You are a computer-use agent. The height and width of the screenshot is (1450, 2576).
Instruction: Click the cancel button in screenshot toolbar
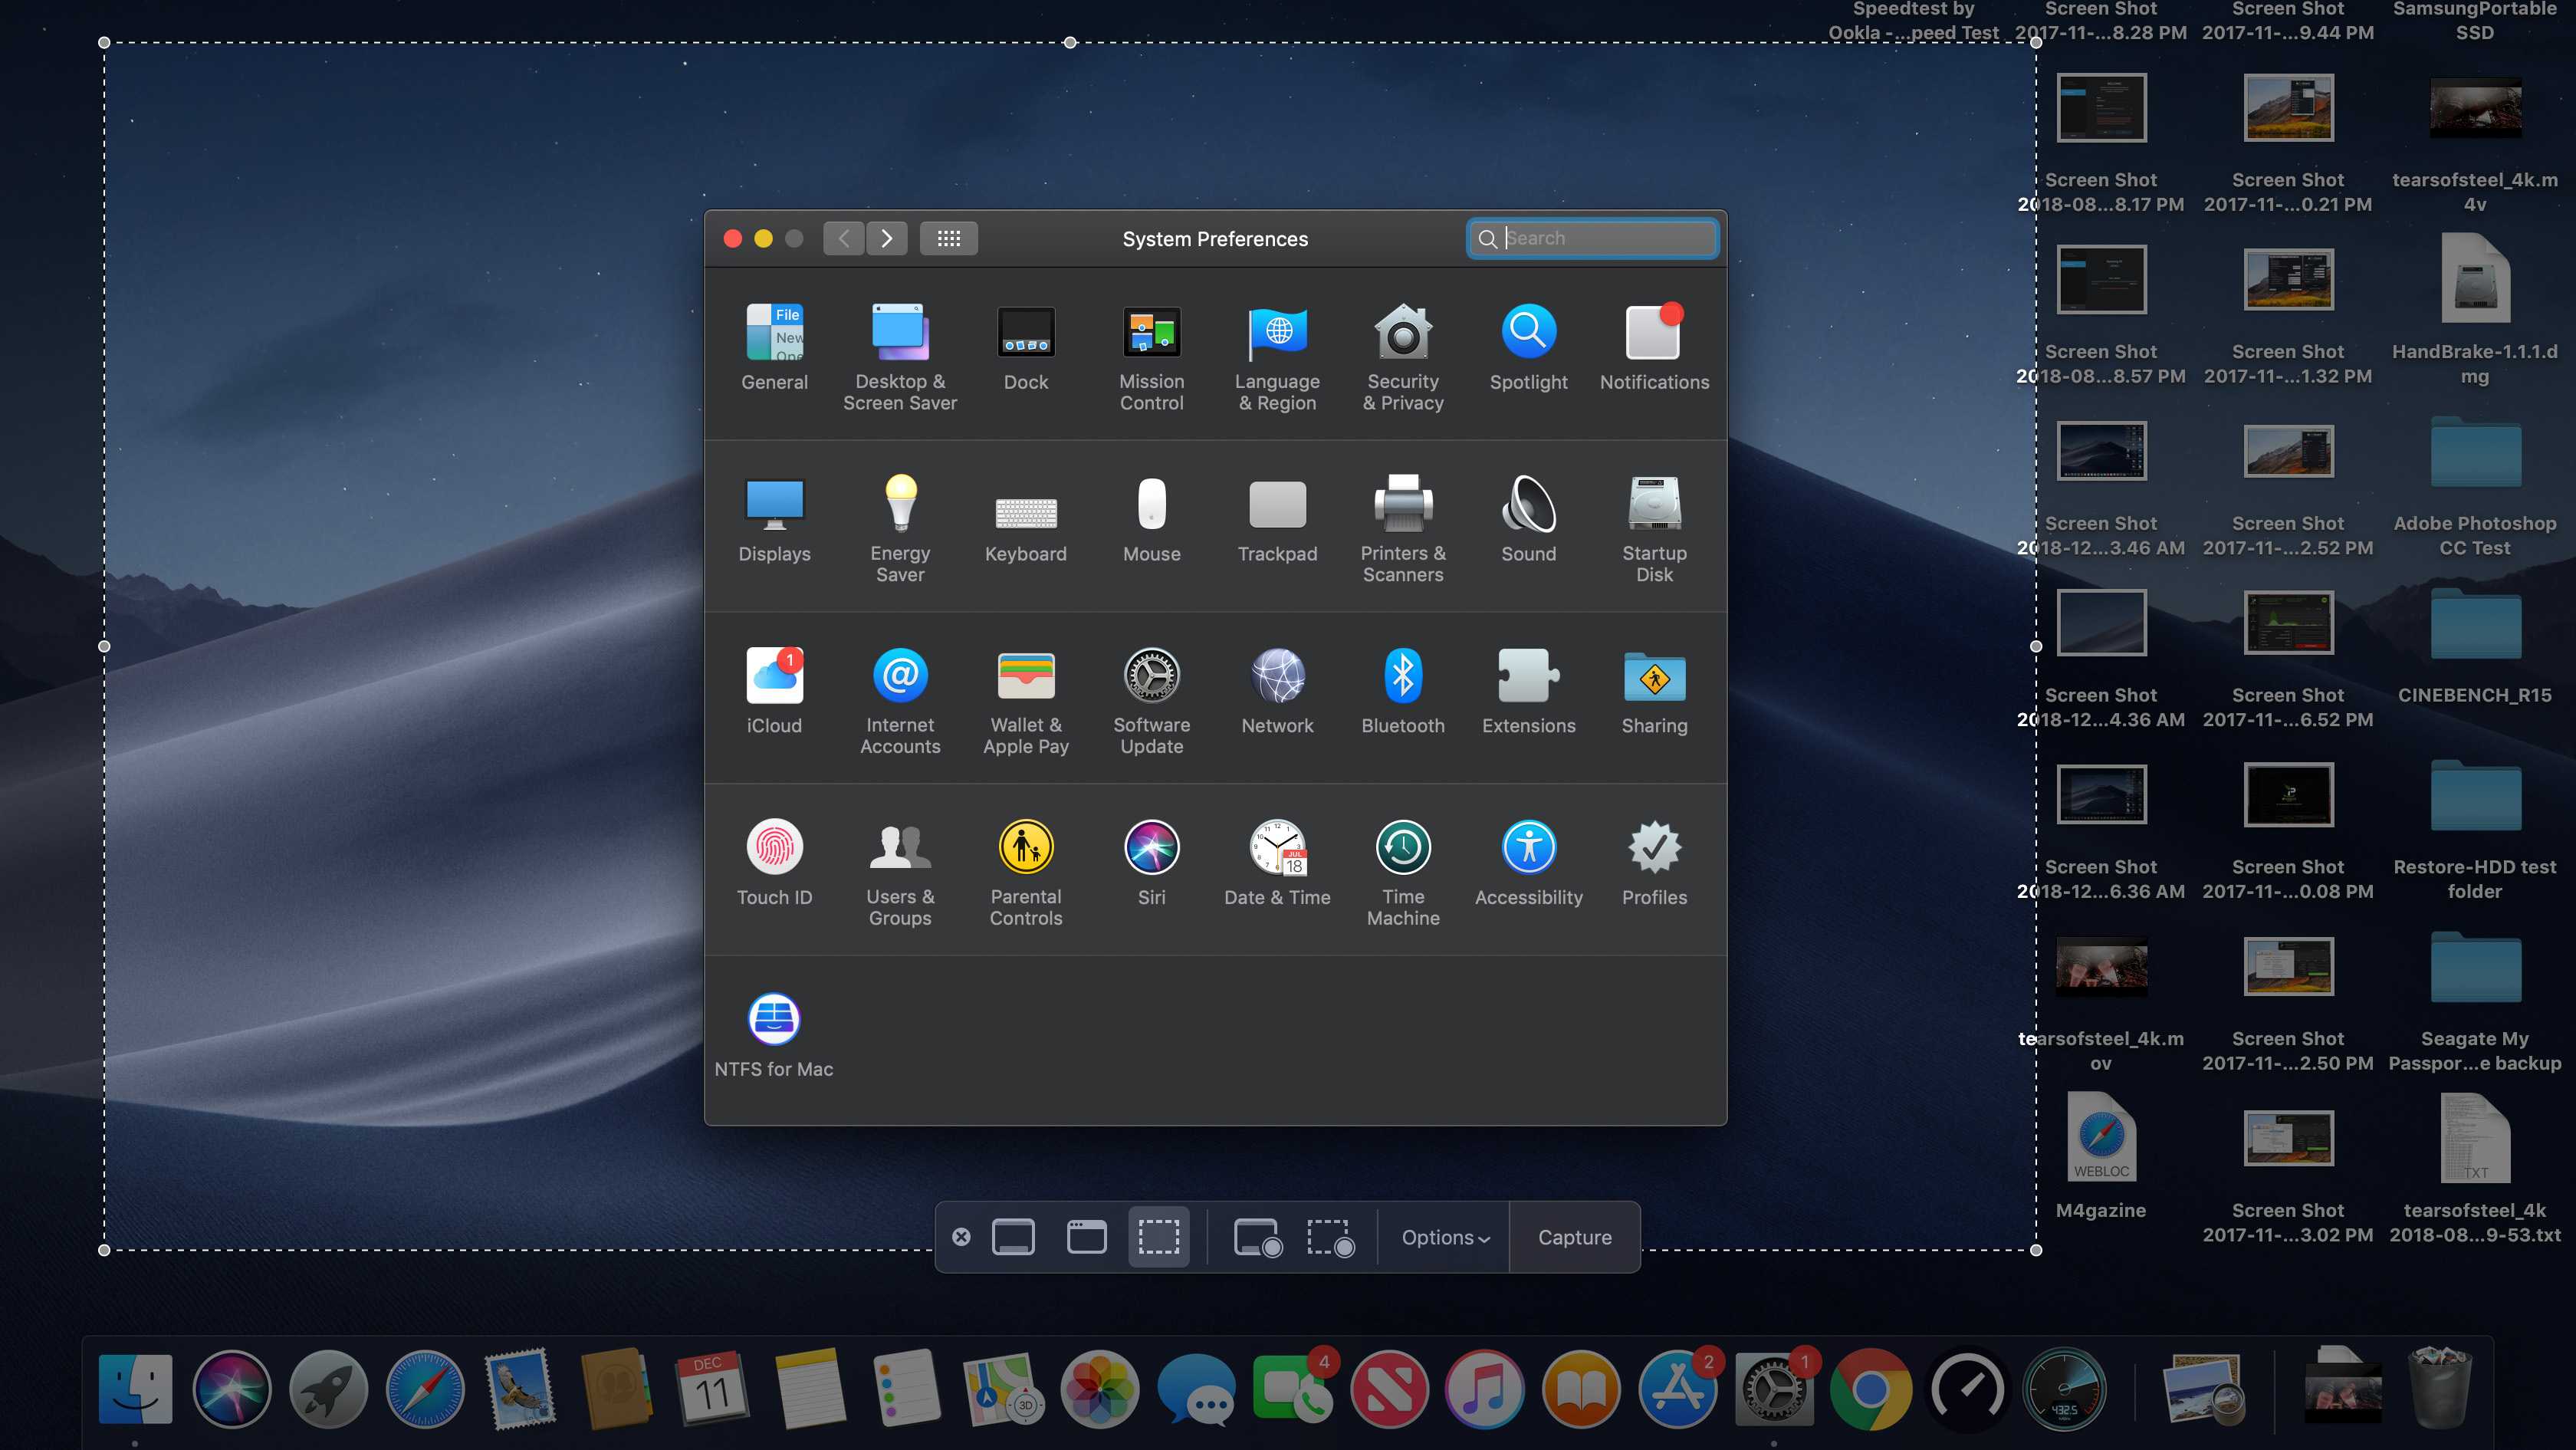pyautogui.click(x=961, y=1236)
